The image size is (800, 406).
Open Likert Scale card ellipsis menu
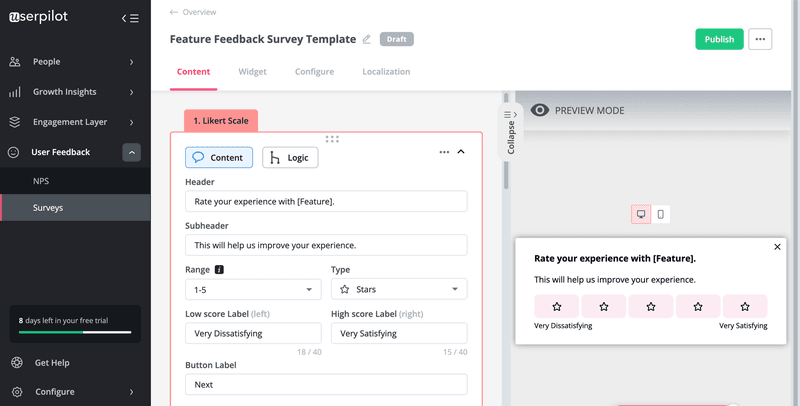444,152
